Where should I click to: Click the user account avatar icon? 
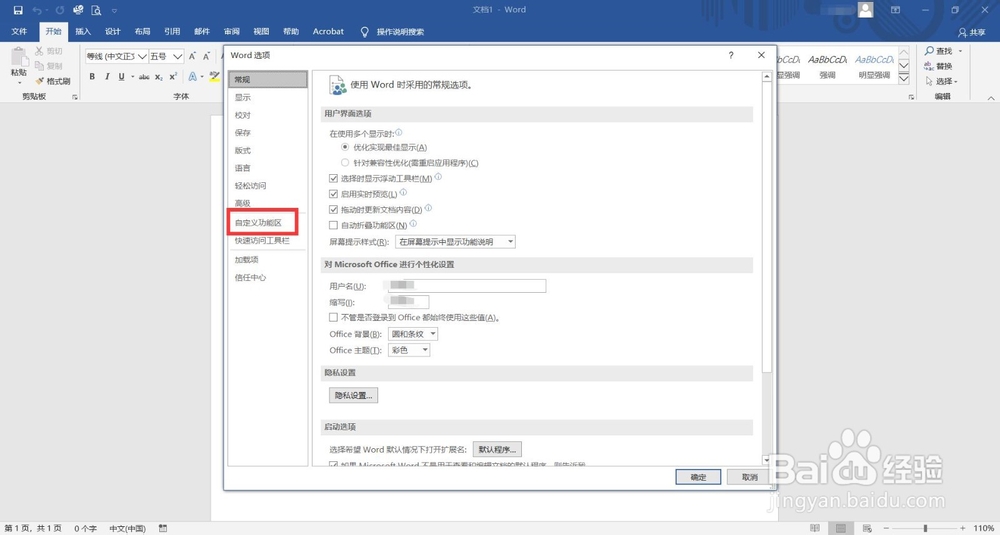[x=865, y=10]
